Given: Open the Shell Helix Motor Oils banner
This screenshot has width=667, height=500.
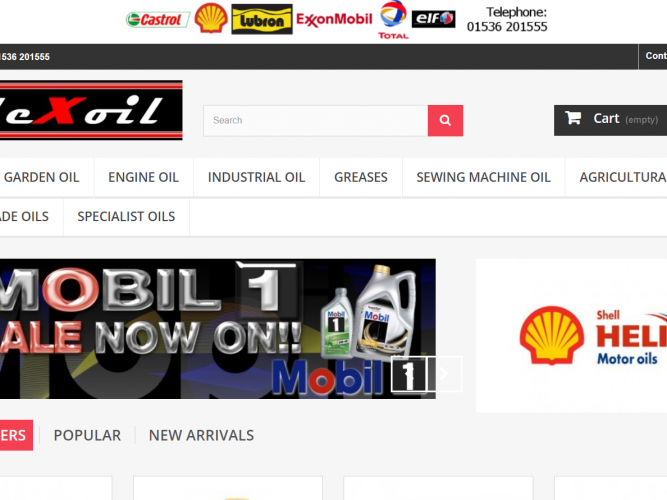Looking at the screenshot, I should 571,335.
